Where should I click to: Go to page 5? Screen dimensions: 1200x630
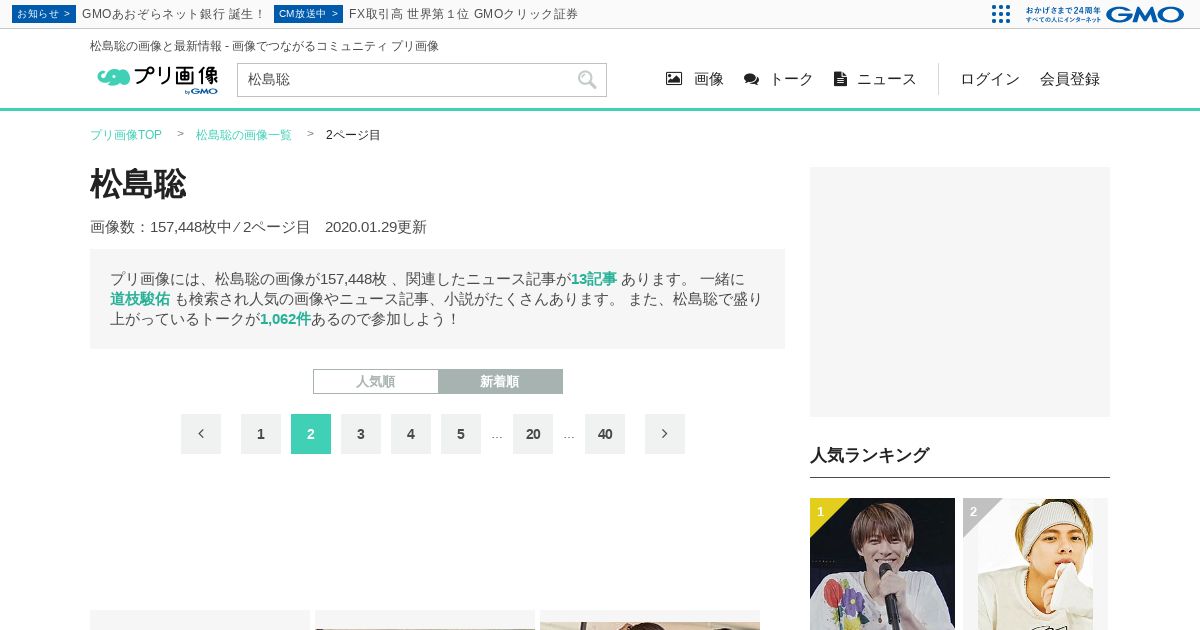tap(461, 434)
